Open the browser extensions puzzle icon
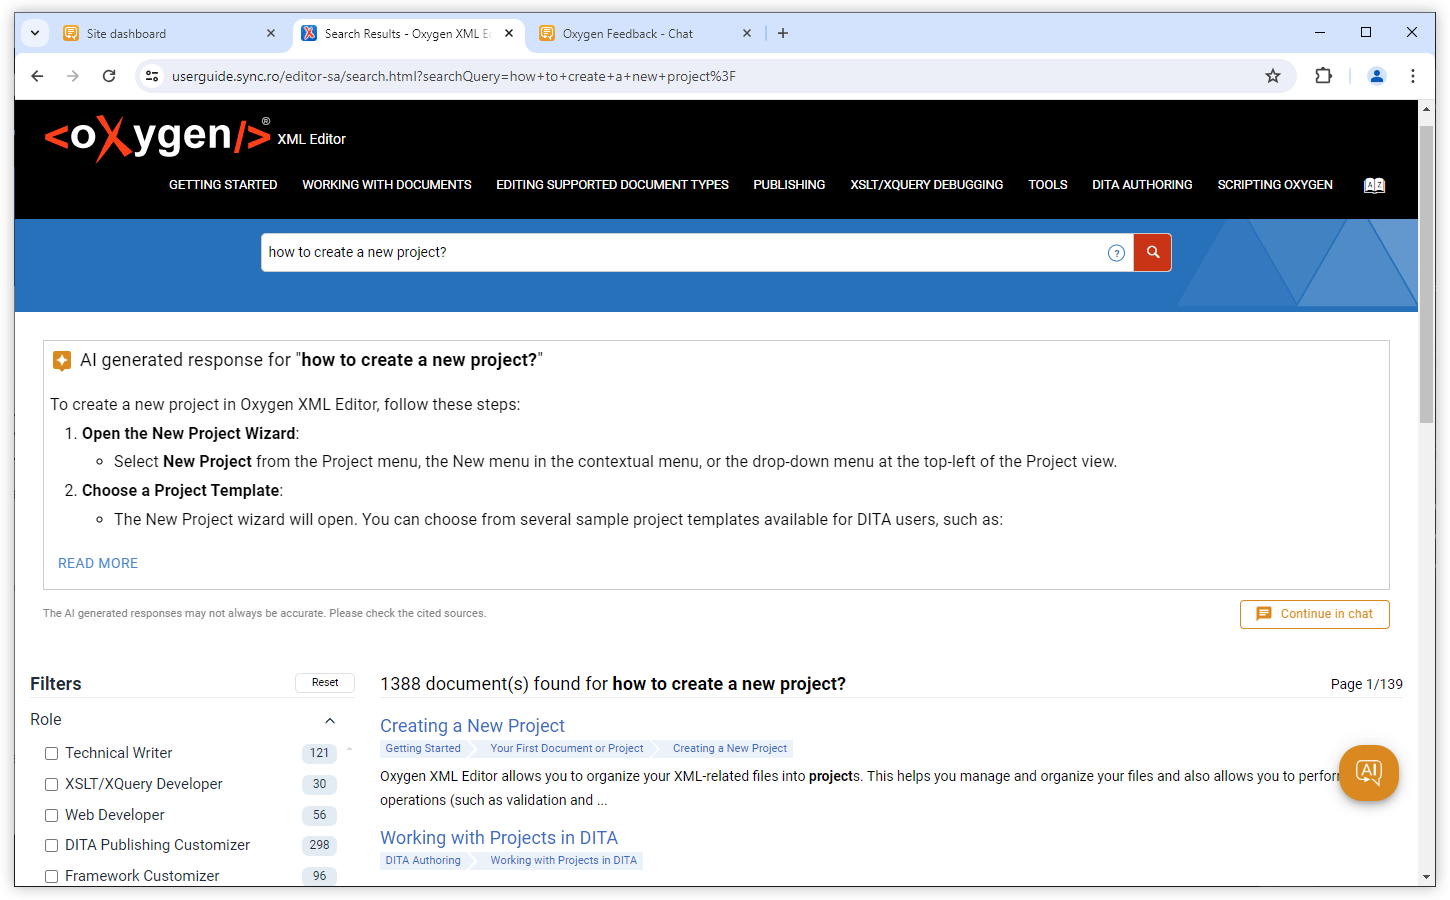1450x900 pixels. tap(1323, 76)
